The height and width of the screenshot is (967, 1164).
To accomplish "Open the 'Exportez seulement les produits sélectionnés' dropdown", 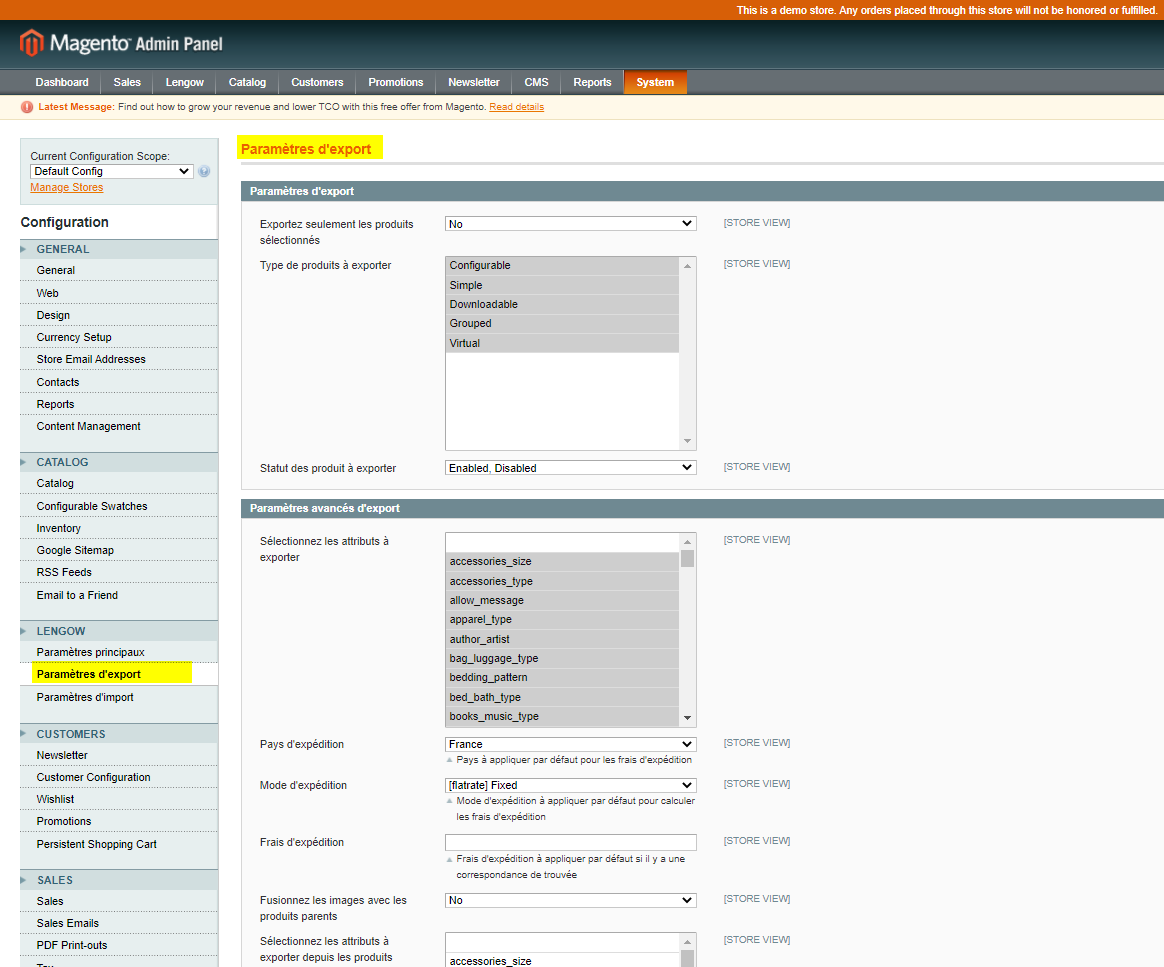I will 571,224.
